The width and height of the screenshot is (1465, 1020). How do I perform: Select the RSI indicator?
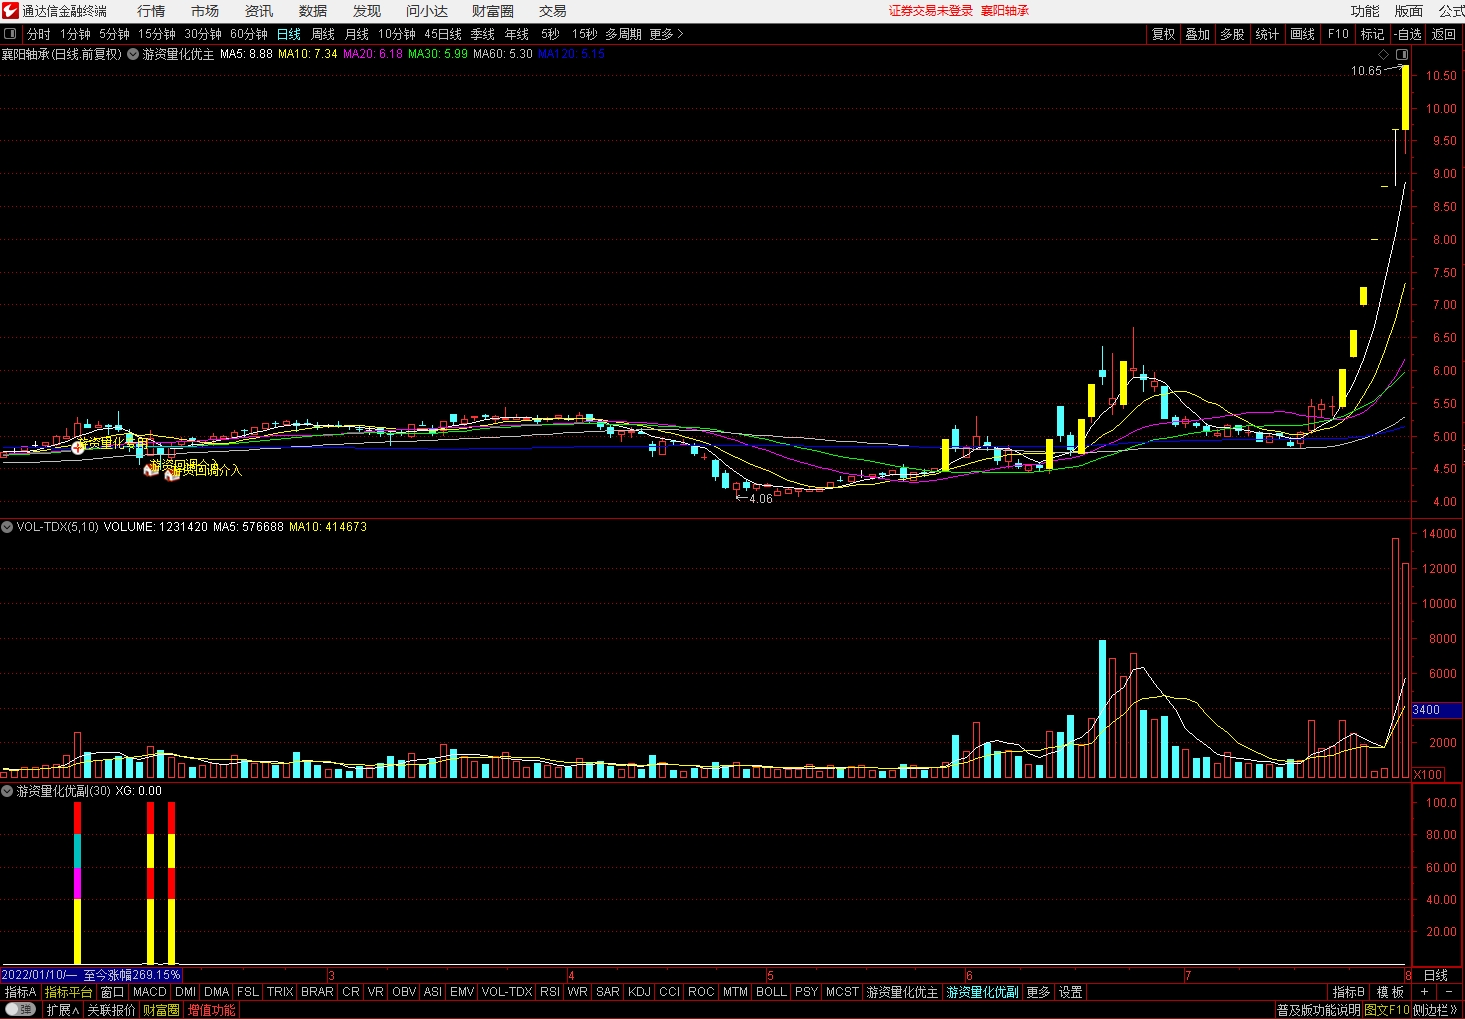pyautogui.click(x=550, y=992)
